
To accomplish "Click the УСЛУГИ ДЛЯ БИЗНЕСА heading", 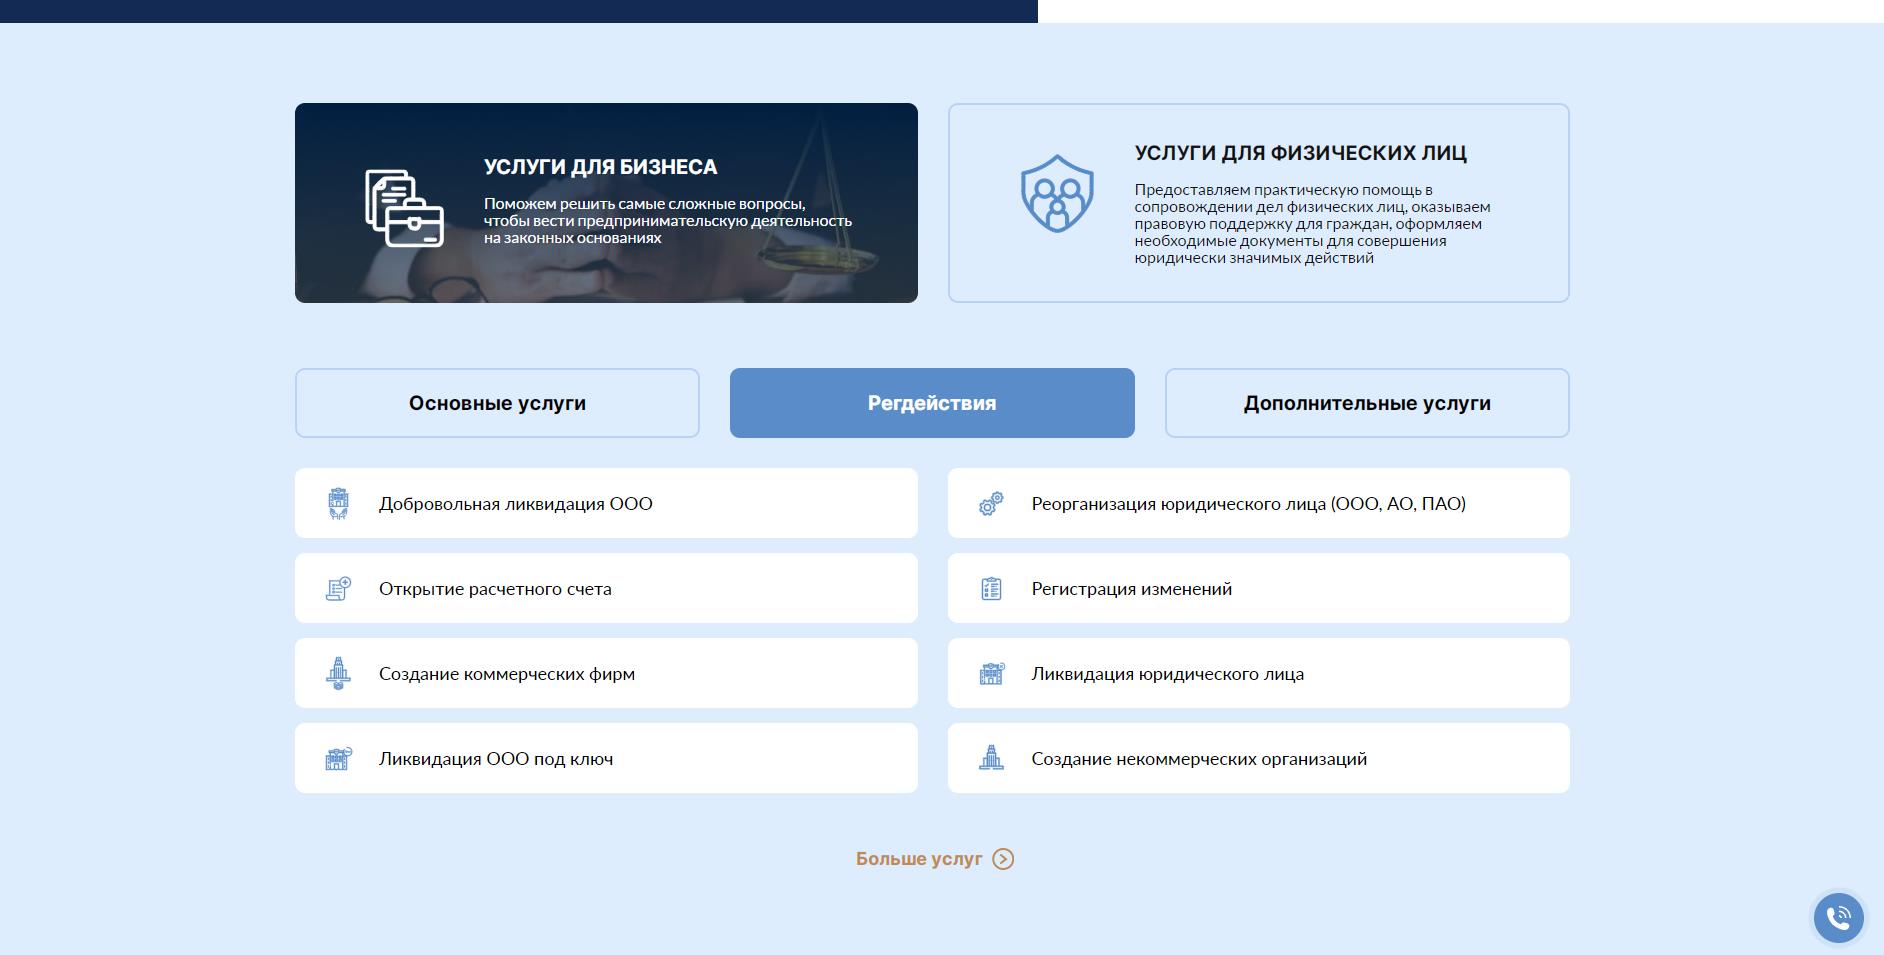I will coord(601,167).
